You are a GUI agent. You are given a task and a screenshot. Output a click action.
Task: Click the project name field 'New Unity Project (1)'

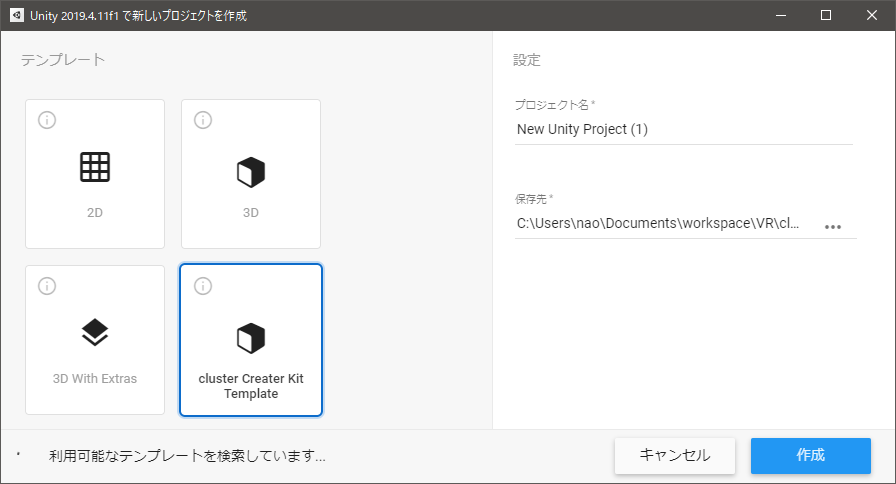click(x=683, y=130)
